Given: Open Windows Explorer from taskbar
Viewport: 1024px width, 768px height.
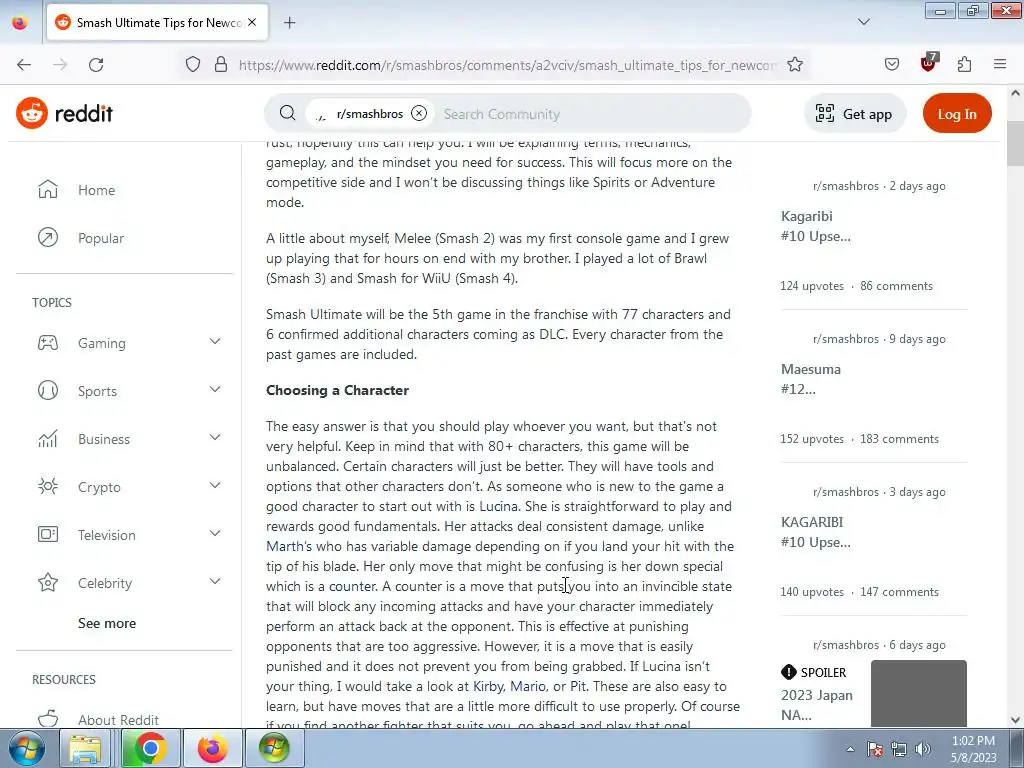Looking at the screenshot, I should click(85, 748).
